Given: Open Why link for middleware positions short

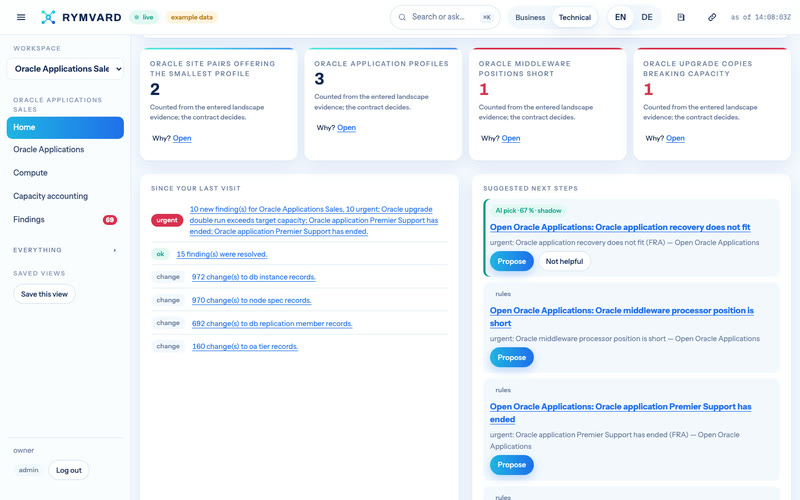Looking at the screenshot, I should pyautogui.click(x=511, y=138).
